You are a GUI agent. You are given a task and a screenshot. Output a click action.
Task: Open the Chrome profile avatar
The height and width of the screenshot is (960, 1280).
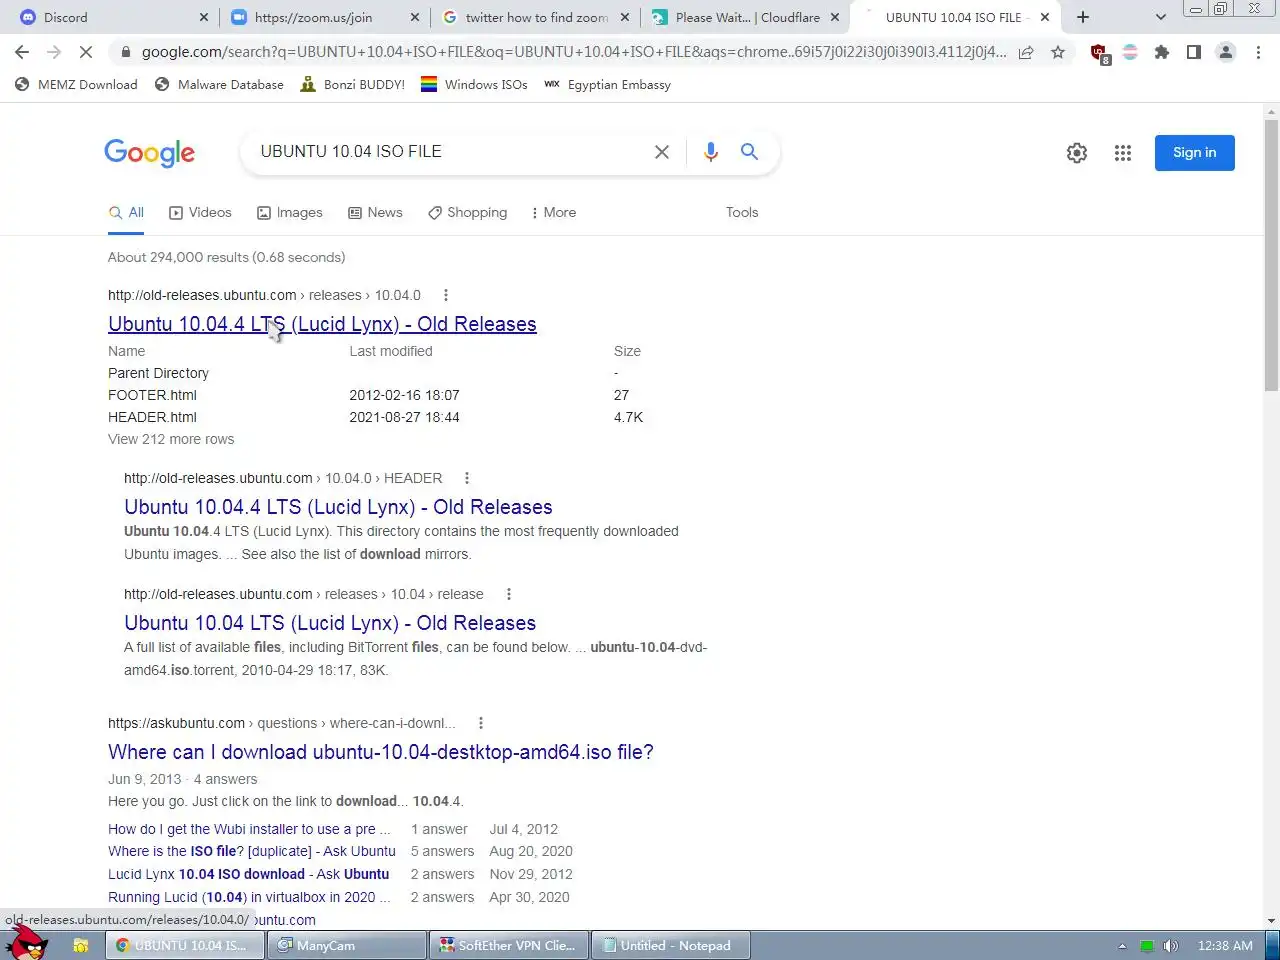(x=1226, y=52)
